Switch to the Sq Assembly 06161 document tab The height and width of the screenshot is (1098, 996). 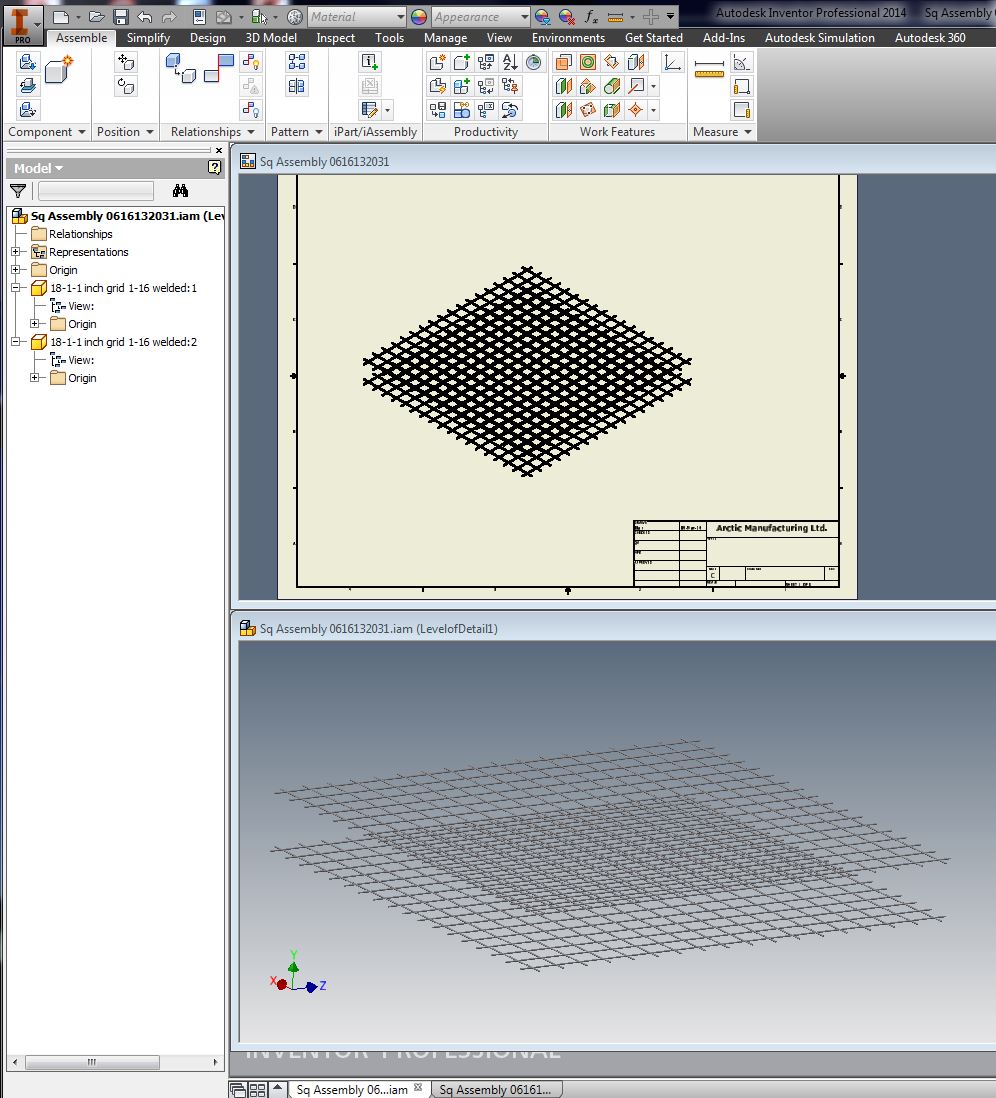click(x=497, y=1089)
